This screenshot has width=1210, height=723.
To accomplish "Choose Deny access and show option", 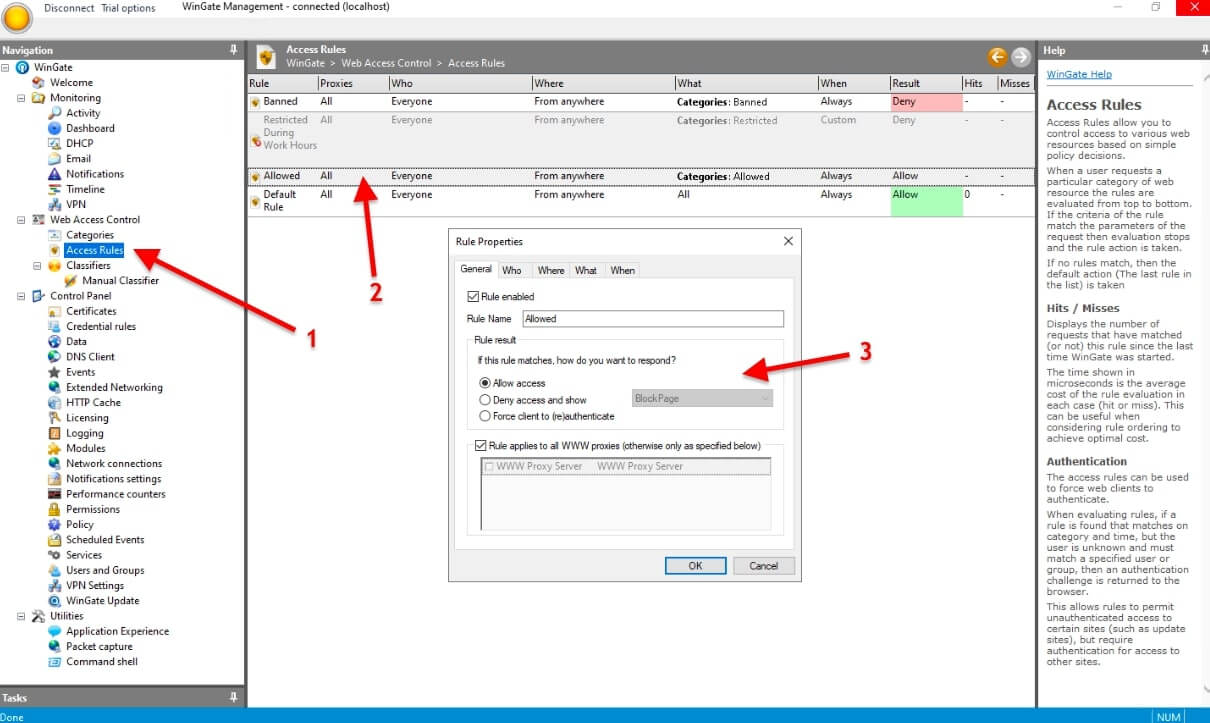I will (x=485, y=400).
